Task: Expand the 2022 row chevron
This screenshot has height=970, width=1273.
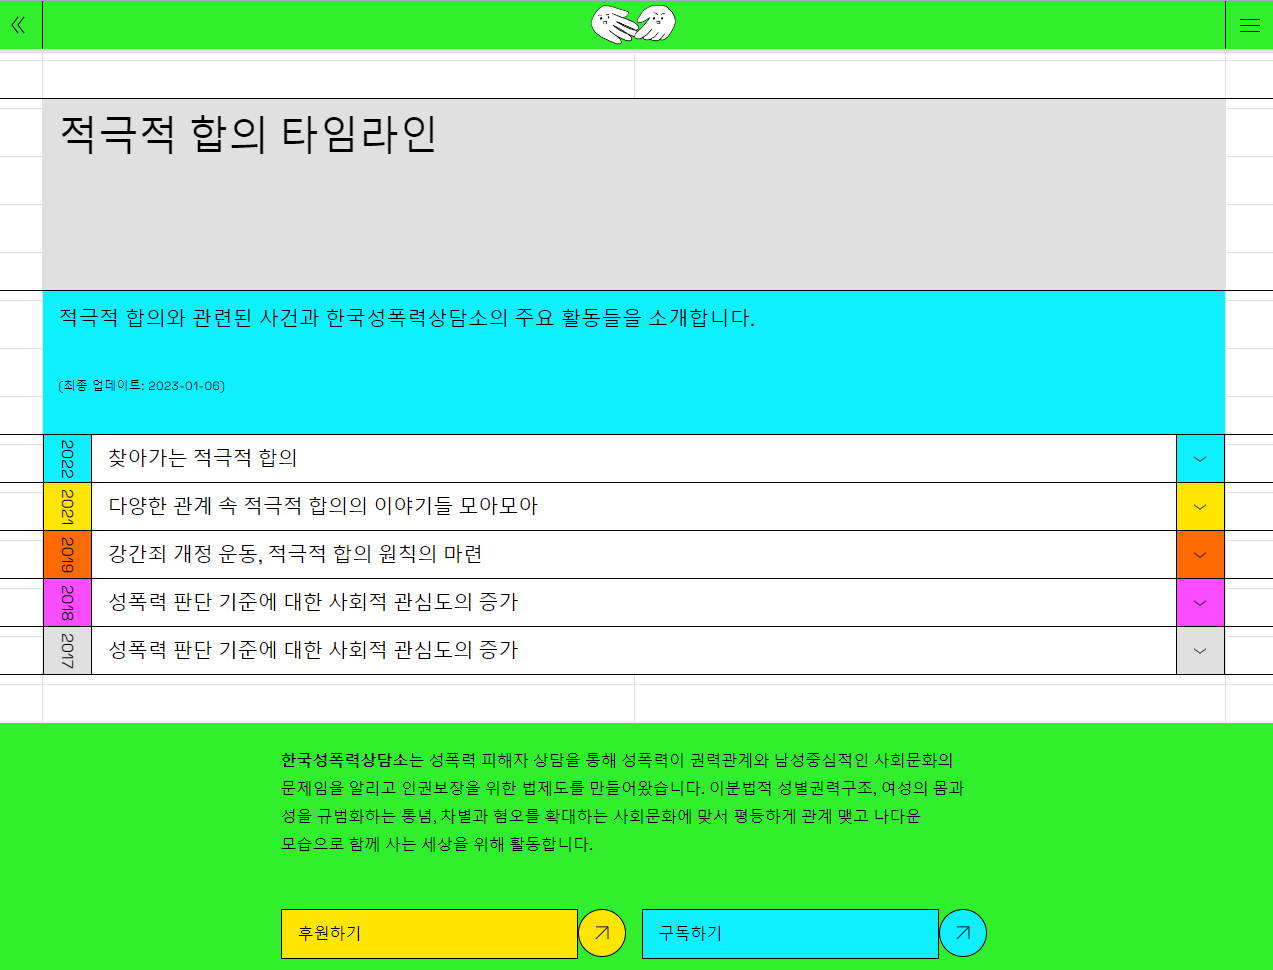Action: 1200,459
